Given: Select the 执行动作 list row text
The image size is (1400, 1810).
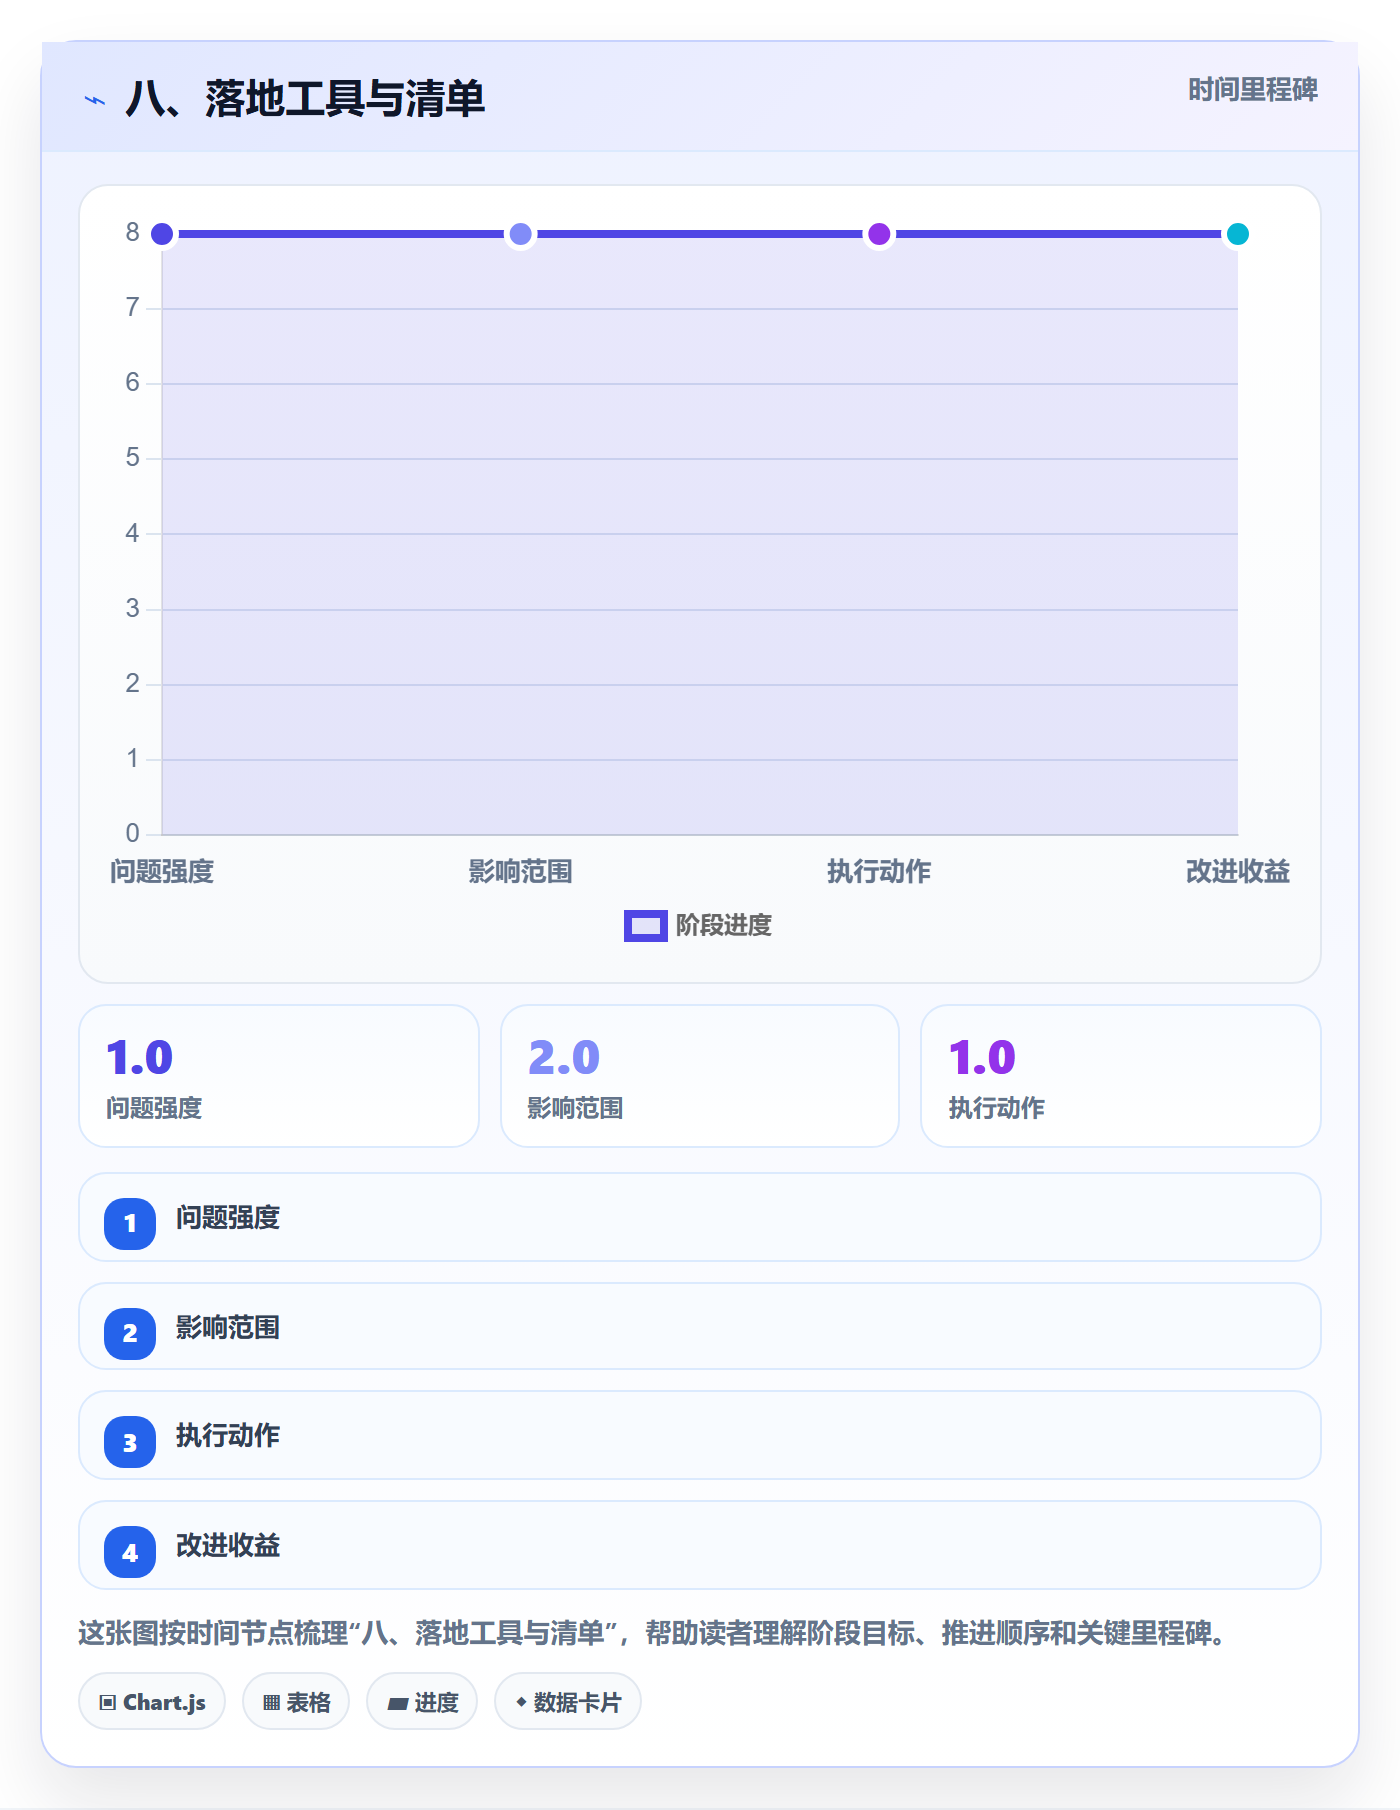Looking at the screenshot, I should click(228, 1436).
